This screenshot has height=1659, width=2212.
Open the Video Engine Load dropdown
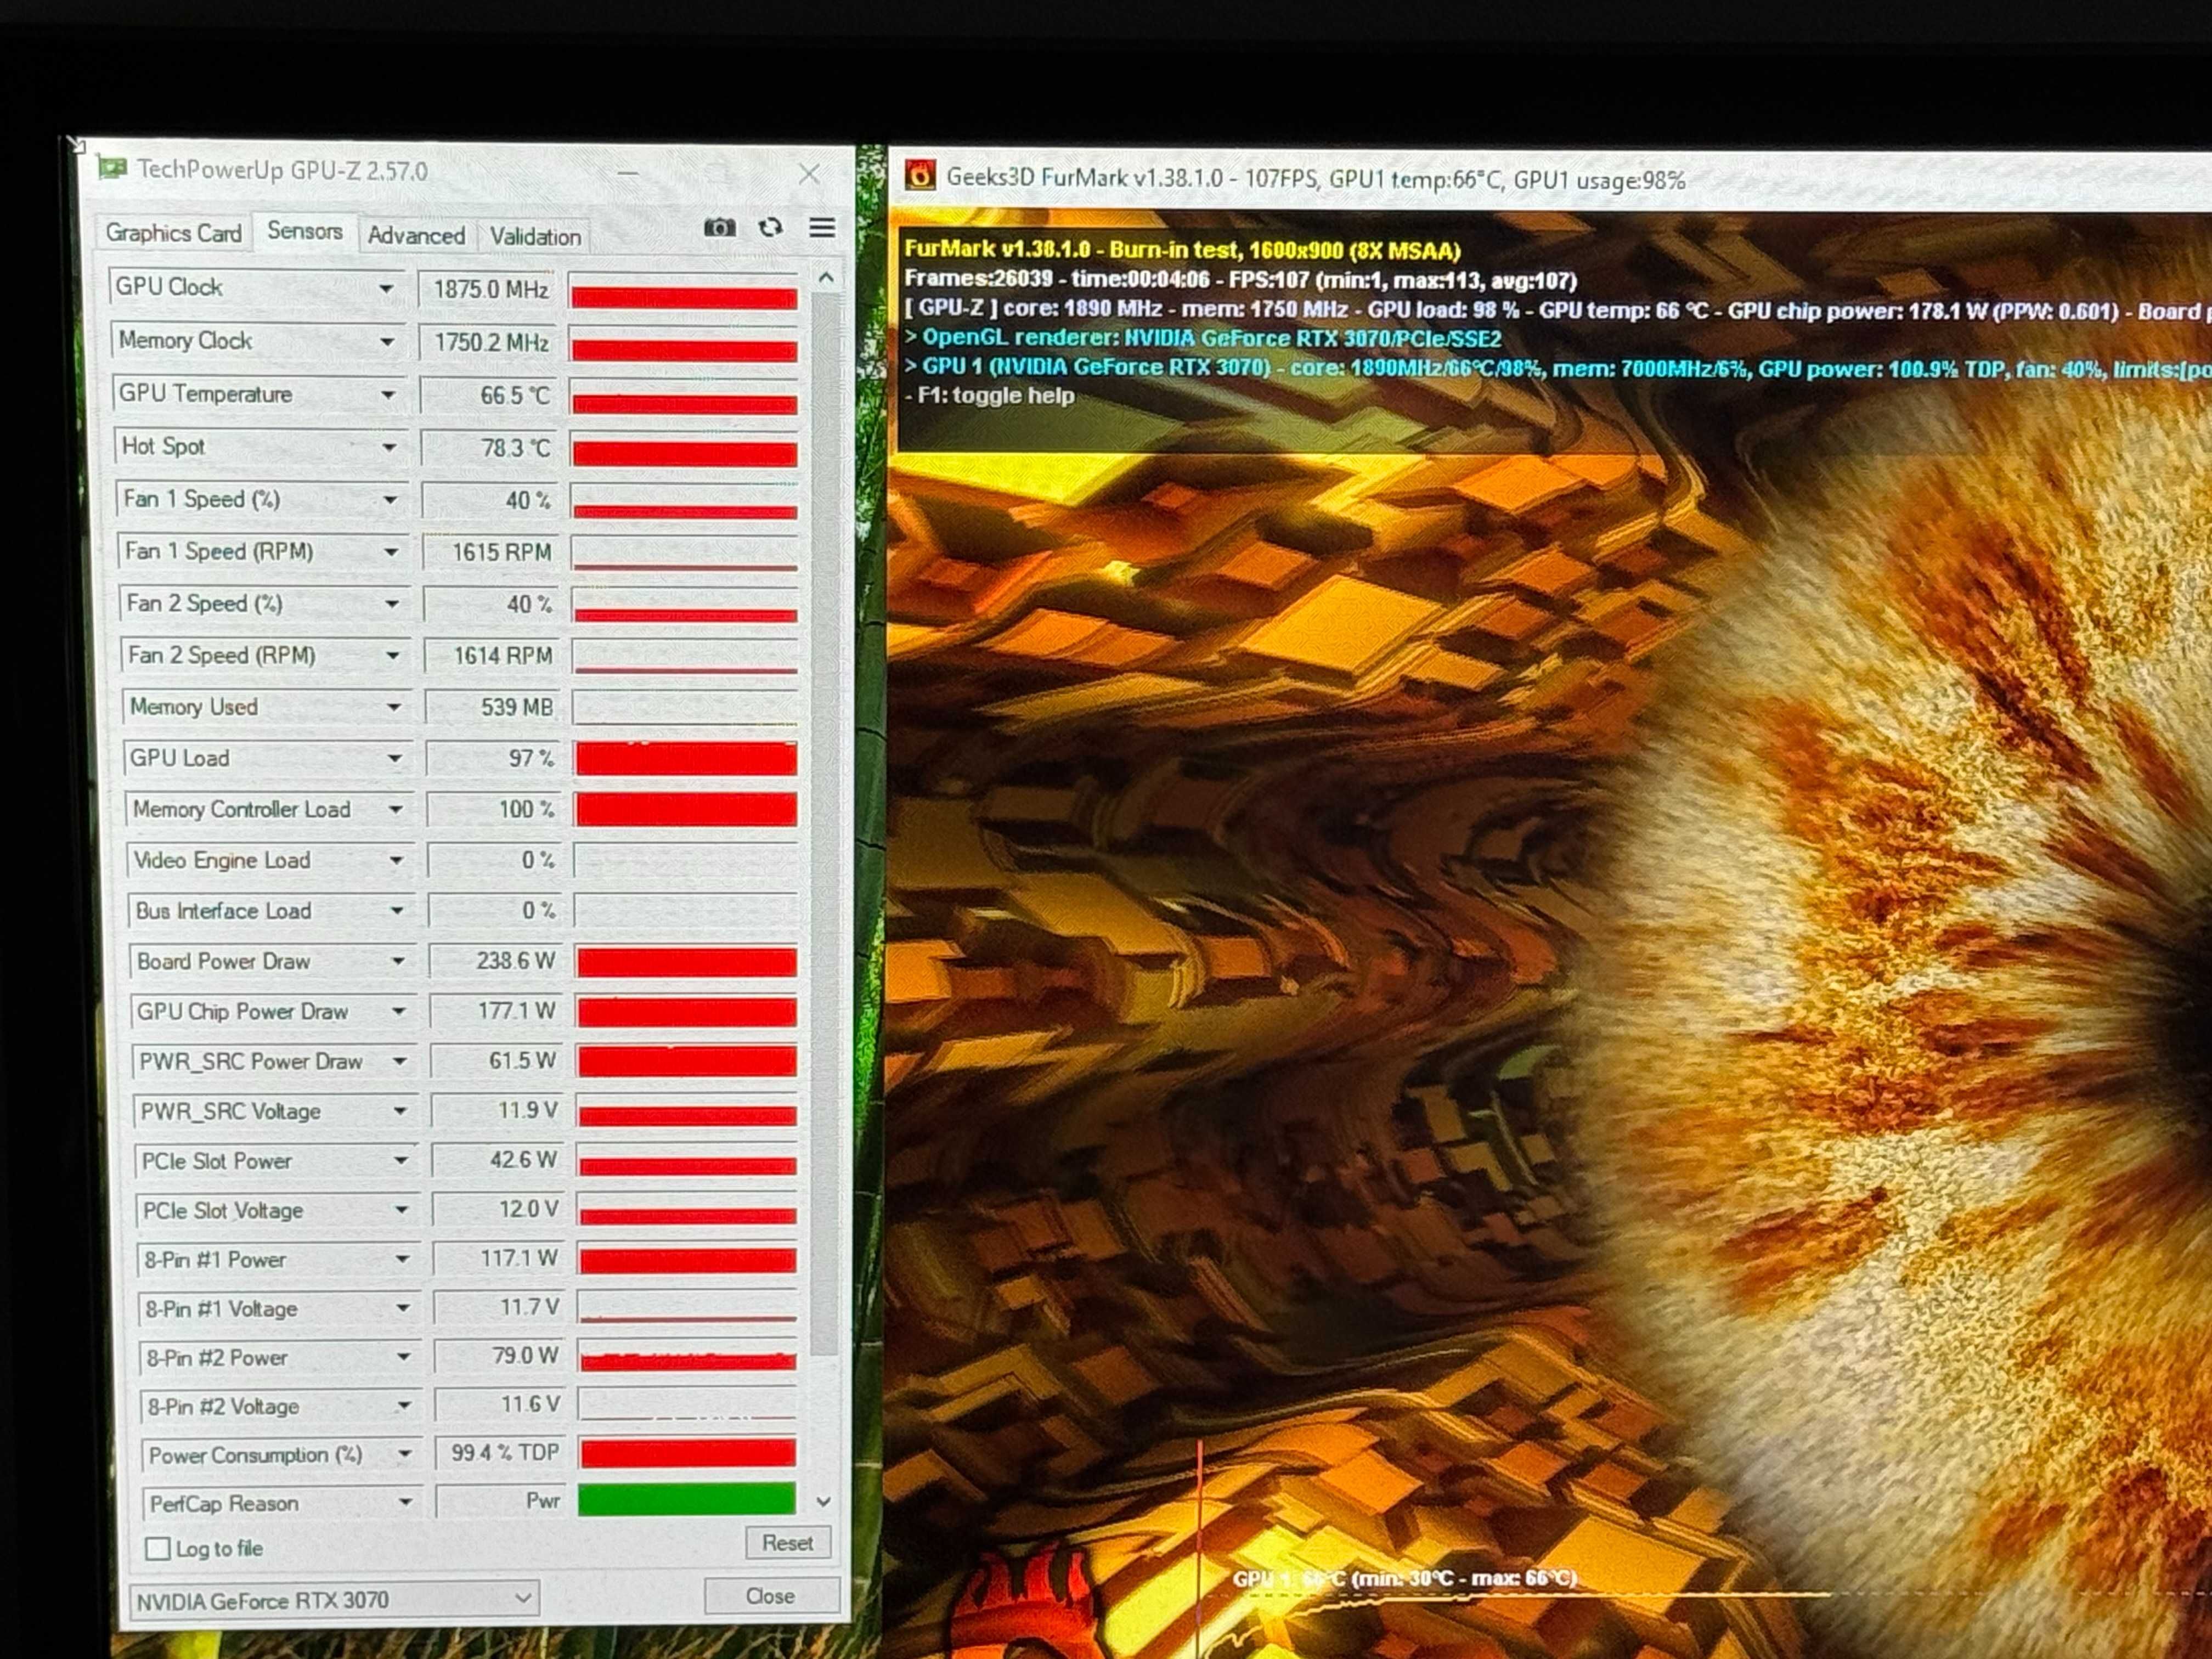397,860
